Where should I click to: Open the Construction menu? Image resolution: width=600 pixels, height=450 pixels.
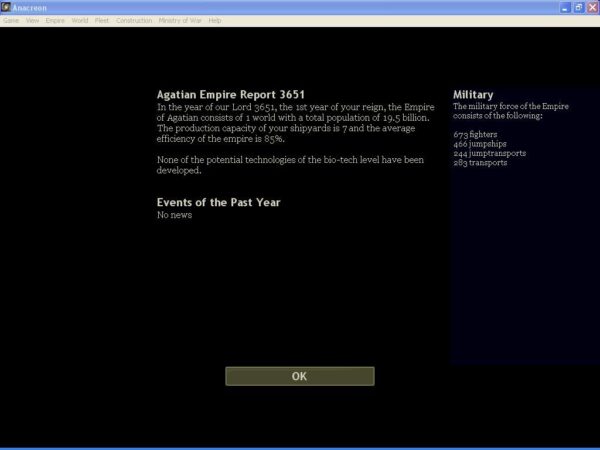pos(134,20)
